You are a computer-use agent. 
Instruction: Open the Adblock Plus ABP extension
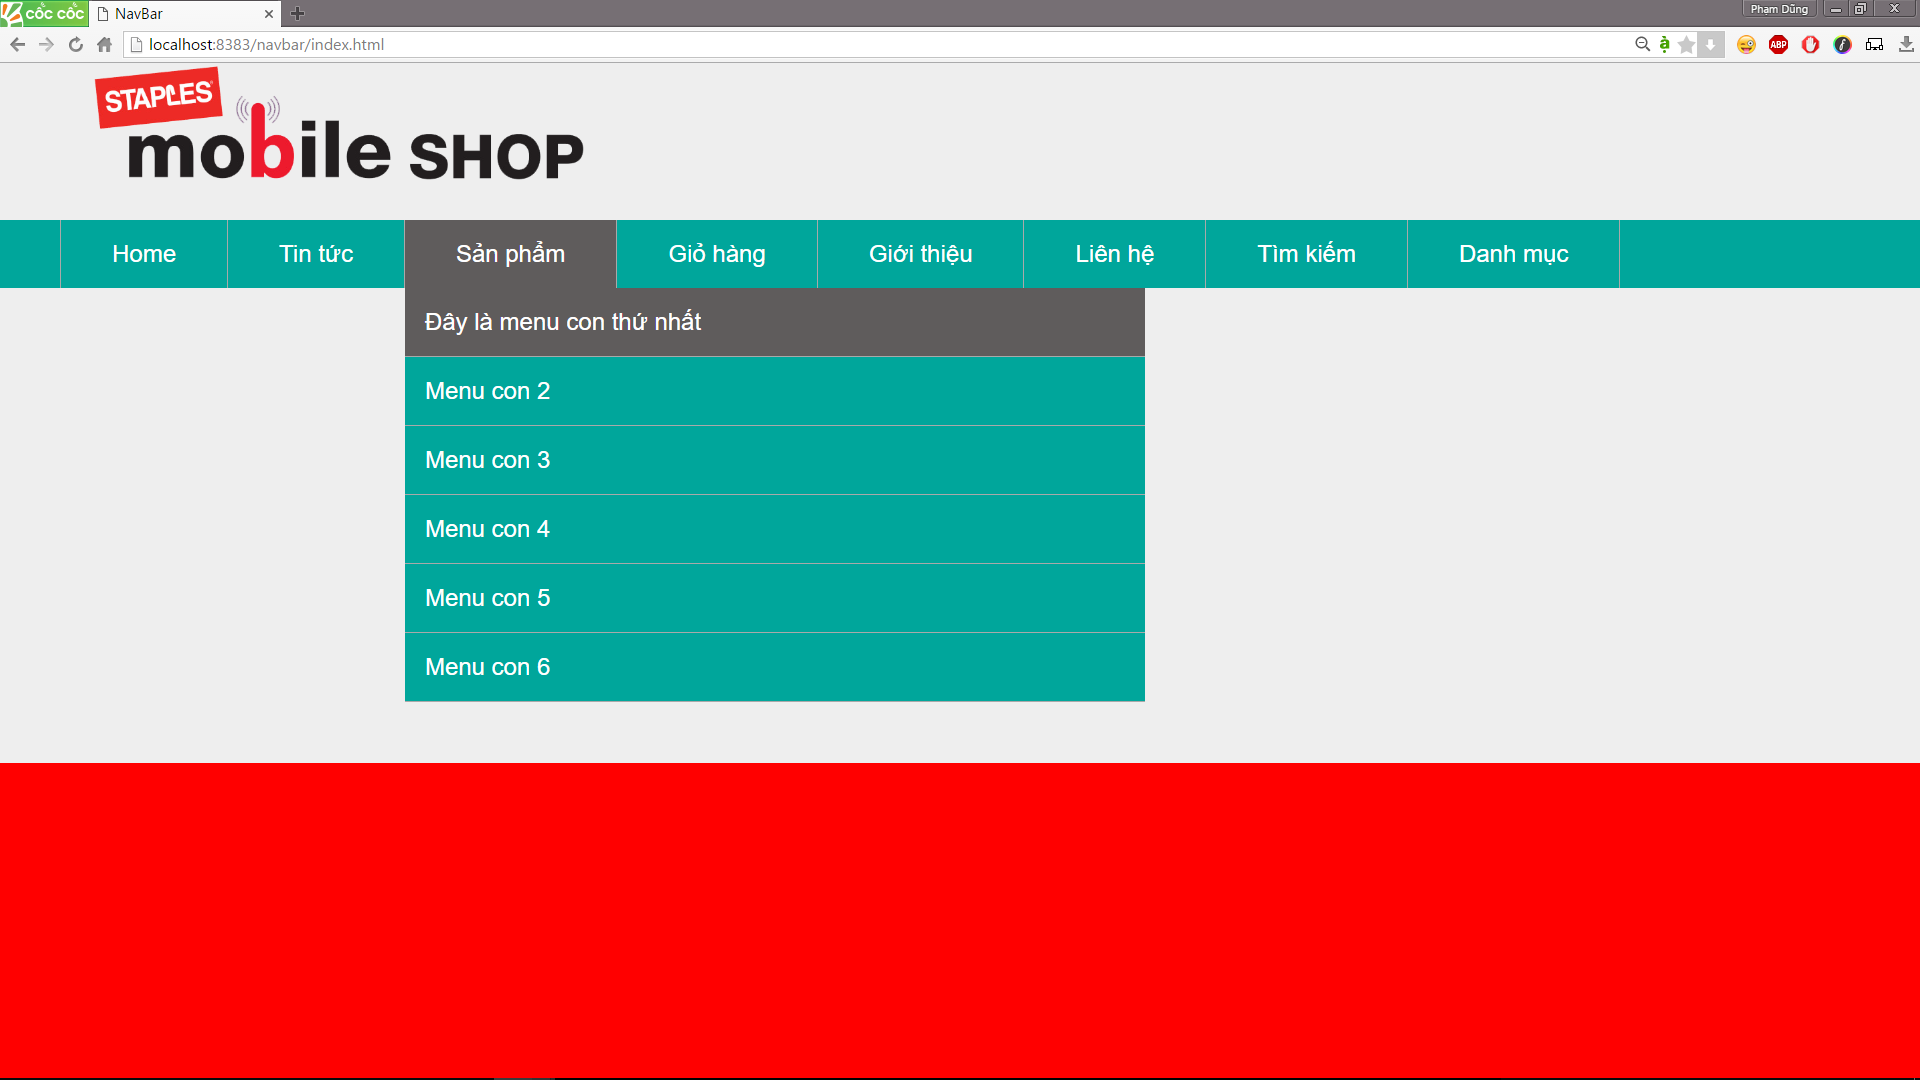1778,44
